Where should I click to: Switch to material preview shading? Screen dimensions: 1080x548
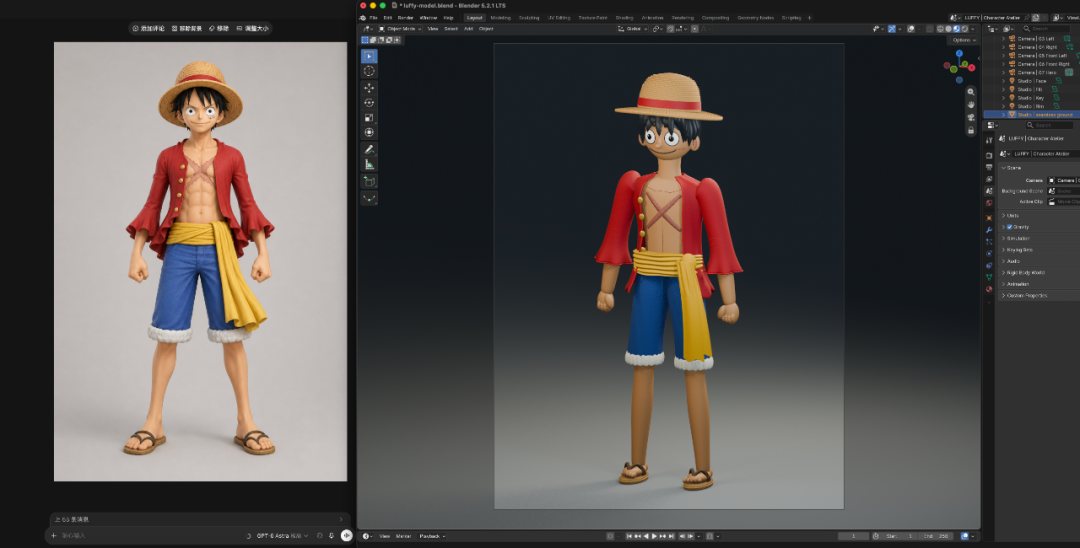[x=956, y=29]
